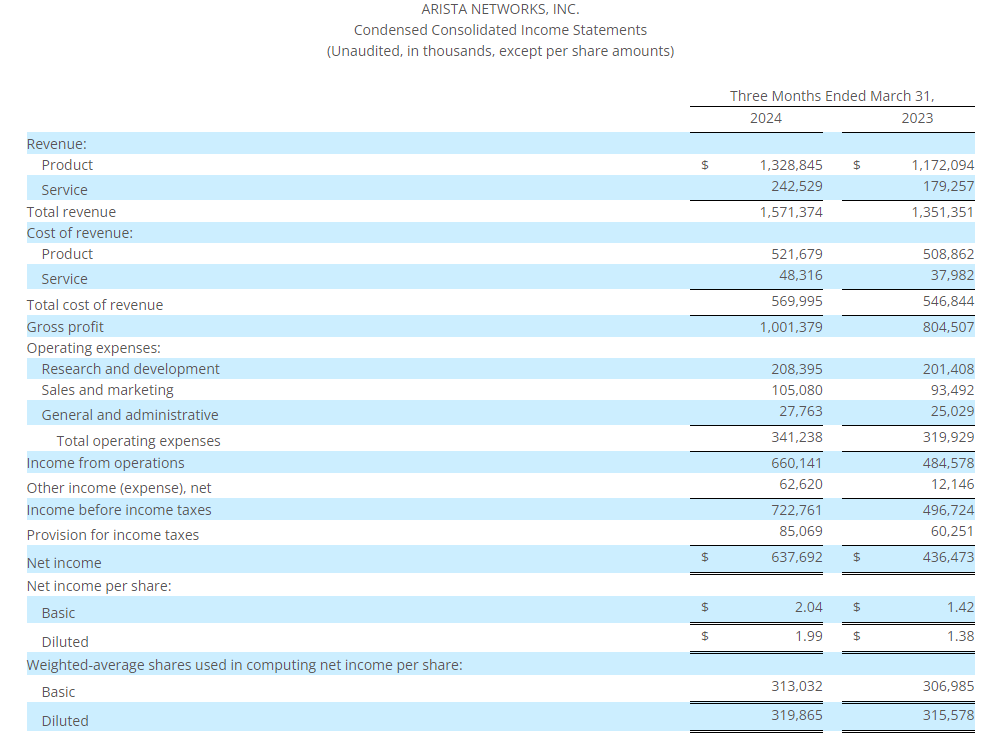This screenshot has width=998, height=741.
Task: Select service revenue value 242,529
Action: (x=797, y=187)
